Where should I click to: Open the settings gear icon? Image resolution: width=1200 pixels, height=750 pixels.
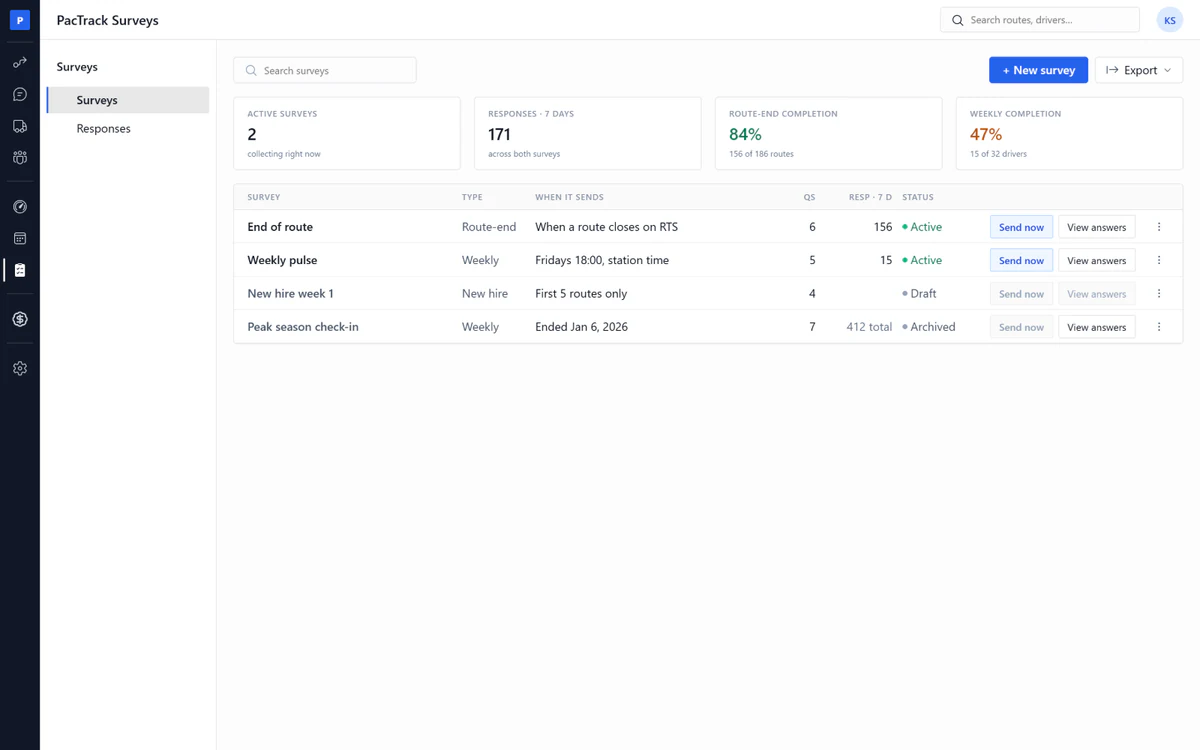tap(20, 369)
